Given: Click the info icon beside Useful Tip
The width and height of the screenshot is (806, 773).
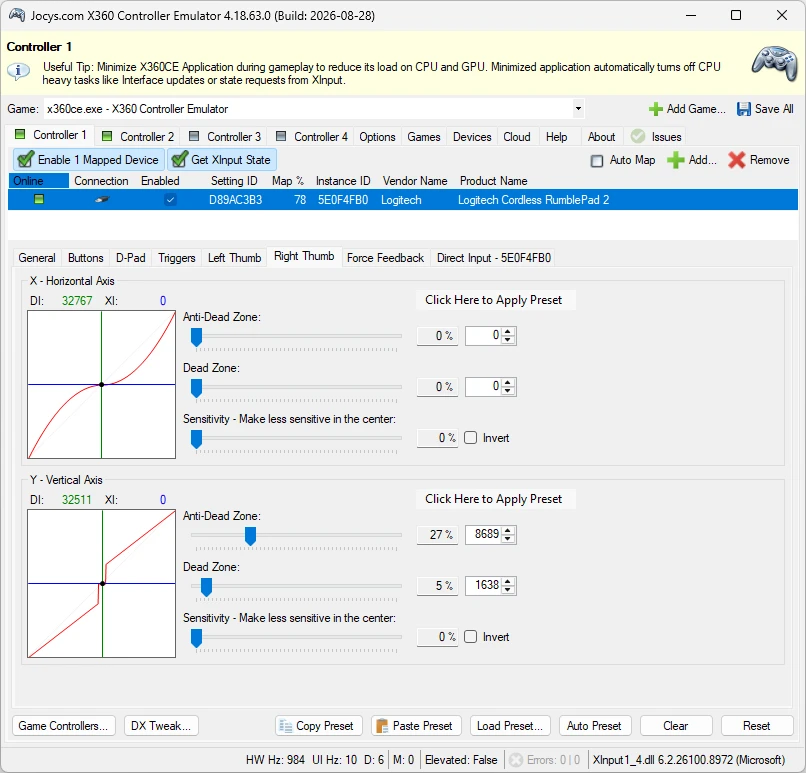Looking at the screenshot, I should pyautogui.click(x=19, y=70).
